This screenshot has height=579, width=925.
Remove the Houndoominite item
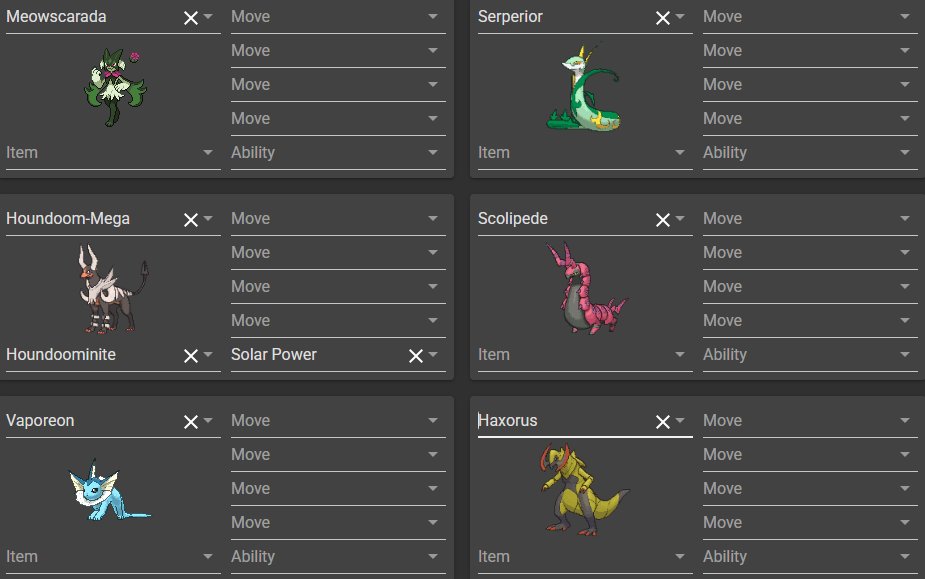point(191,355)
